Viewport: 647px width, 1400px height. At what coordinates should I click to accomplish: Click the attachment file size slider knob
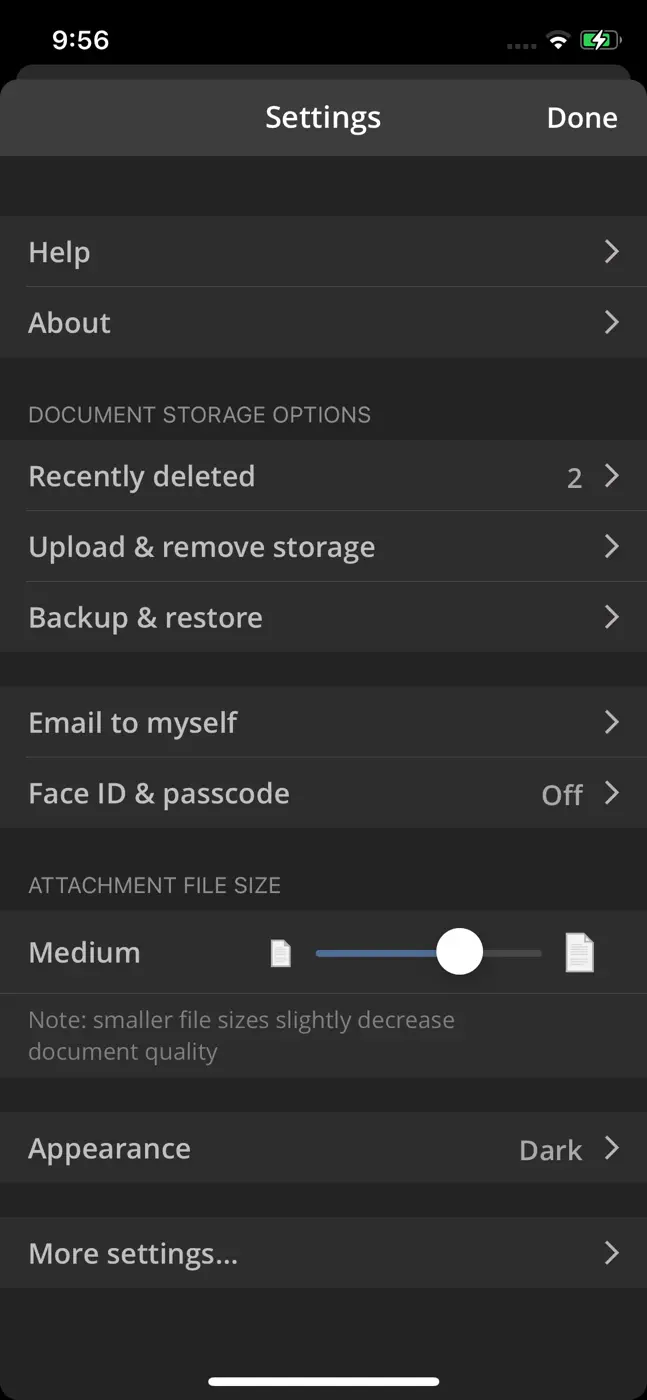(460, 953)
